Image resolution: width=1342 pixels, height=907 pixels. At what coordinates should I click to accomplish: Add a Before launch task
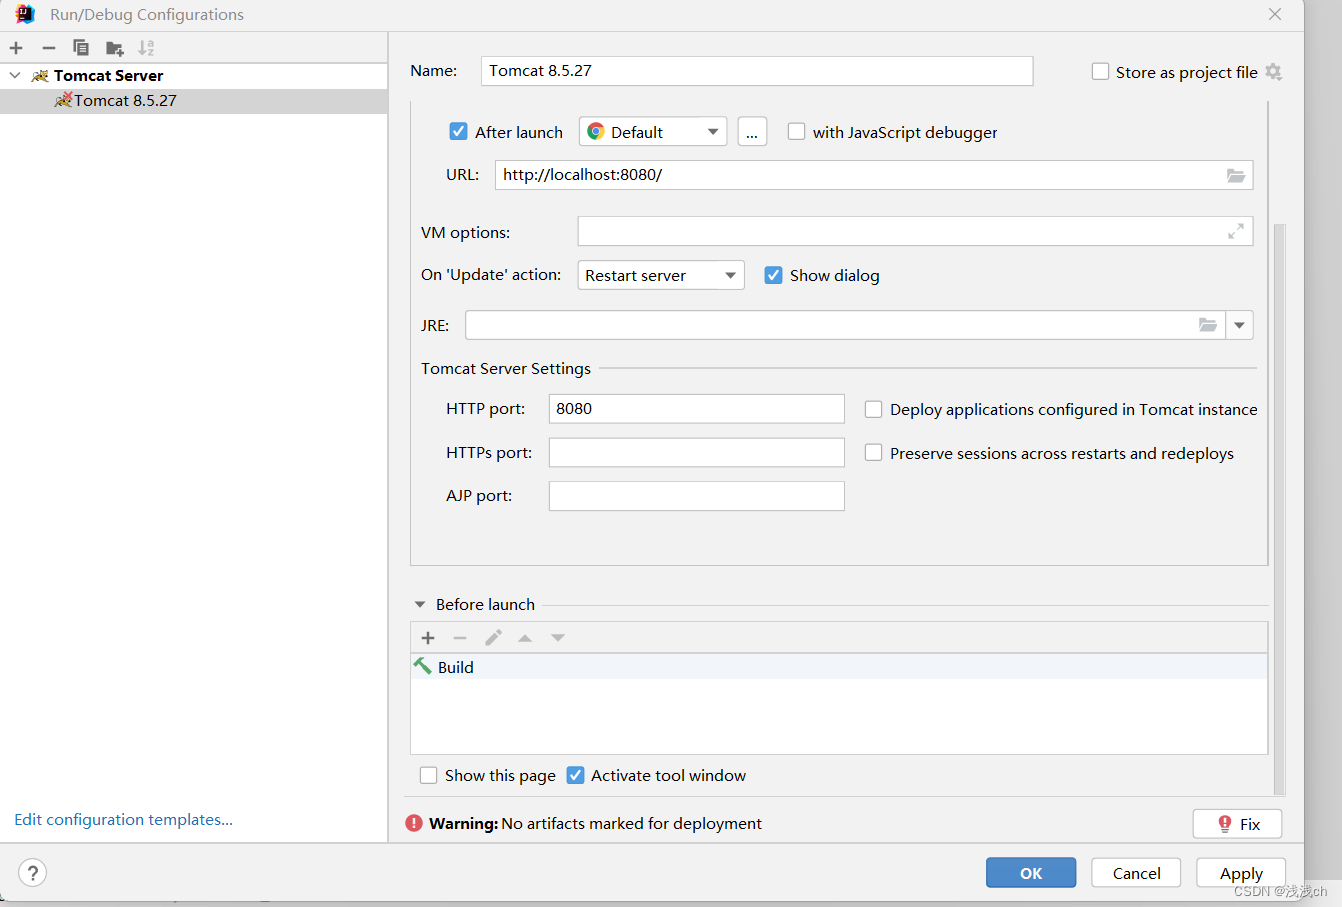click(428, 638)
